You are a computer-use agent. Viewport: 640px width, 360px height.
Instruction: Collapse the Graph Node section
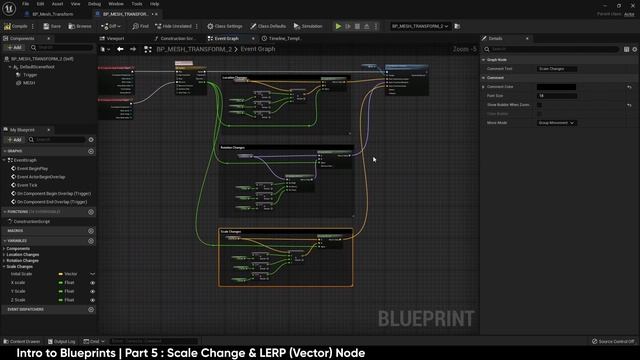(x=484, y=60)
